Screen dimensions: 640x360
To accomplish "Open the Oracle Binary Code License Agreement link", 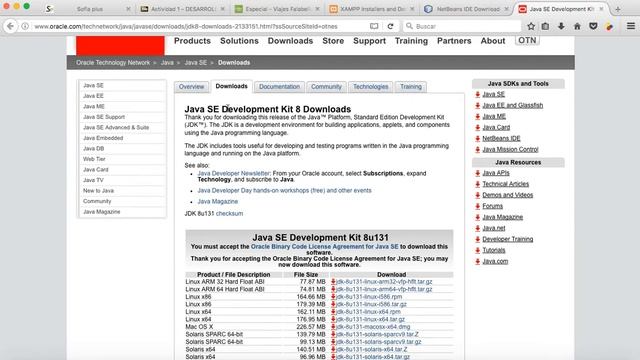I will pyautogui.click(x=324, y=247).
